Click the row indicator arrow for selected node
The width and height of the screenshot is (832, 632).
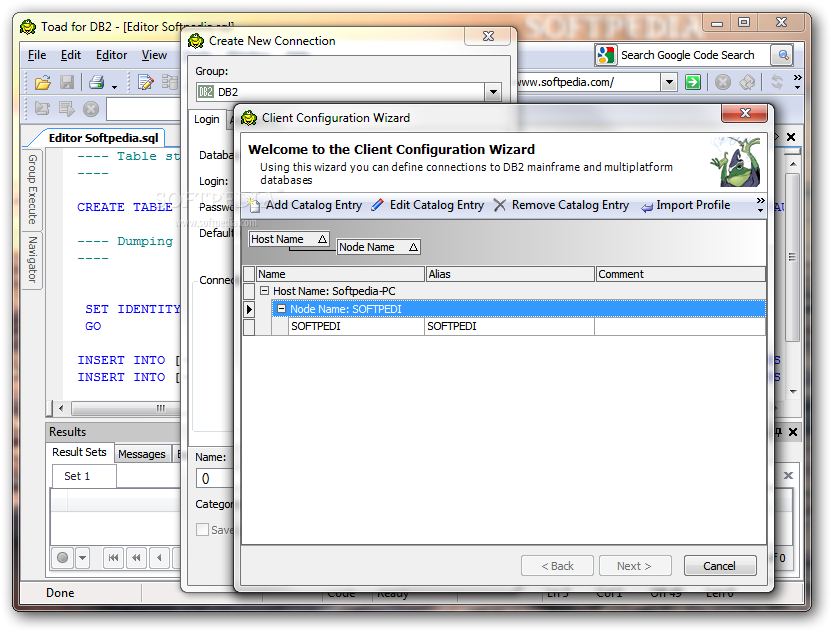click(x=249, y=309)
